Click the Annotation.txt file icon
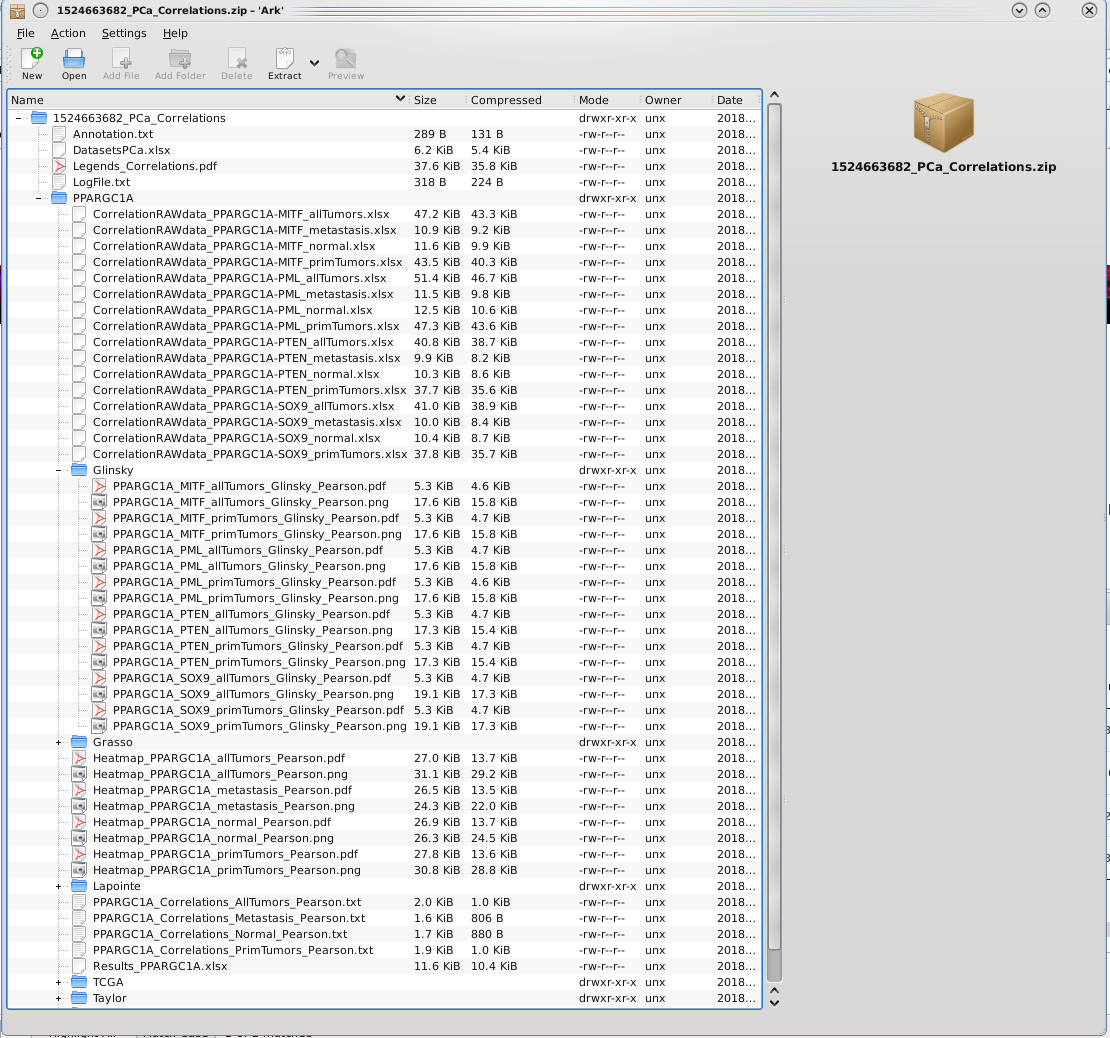 60,134
